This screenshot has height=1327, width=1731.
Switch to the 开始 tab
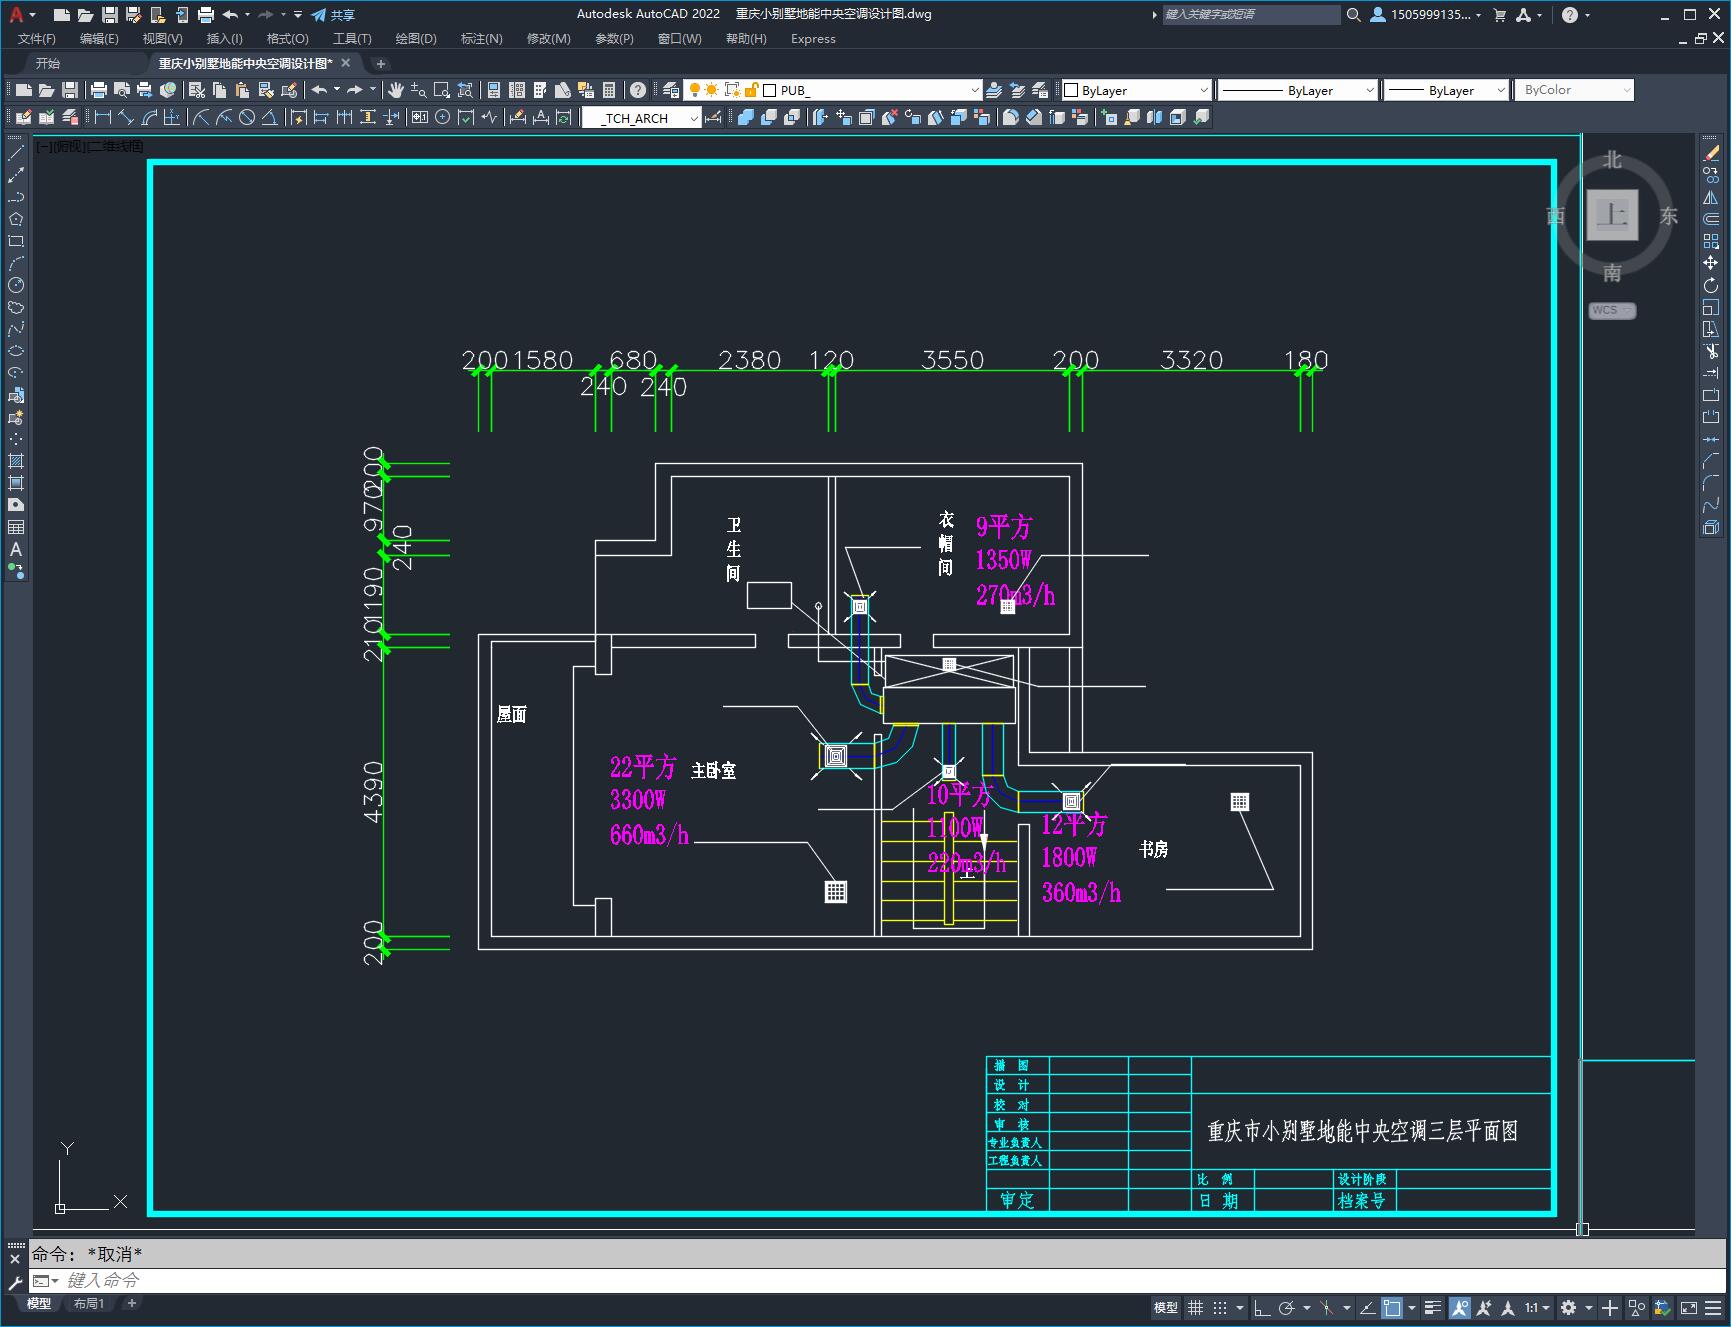[48, 63]
